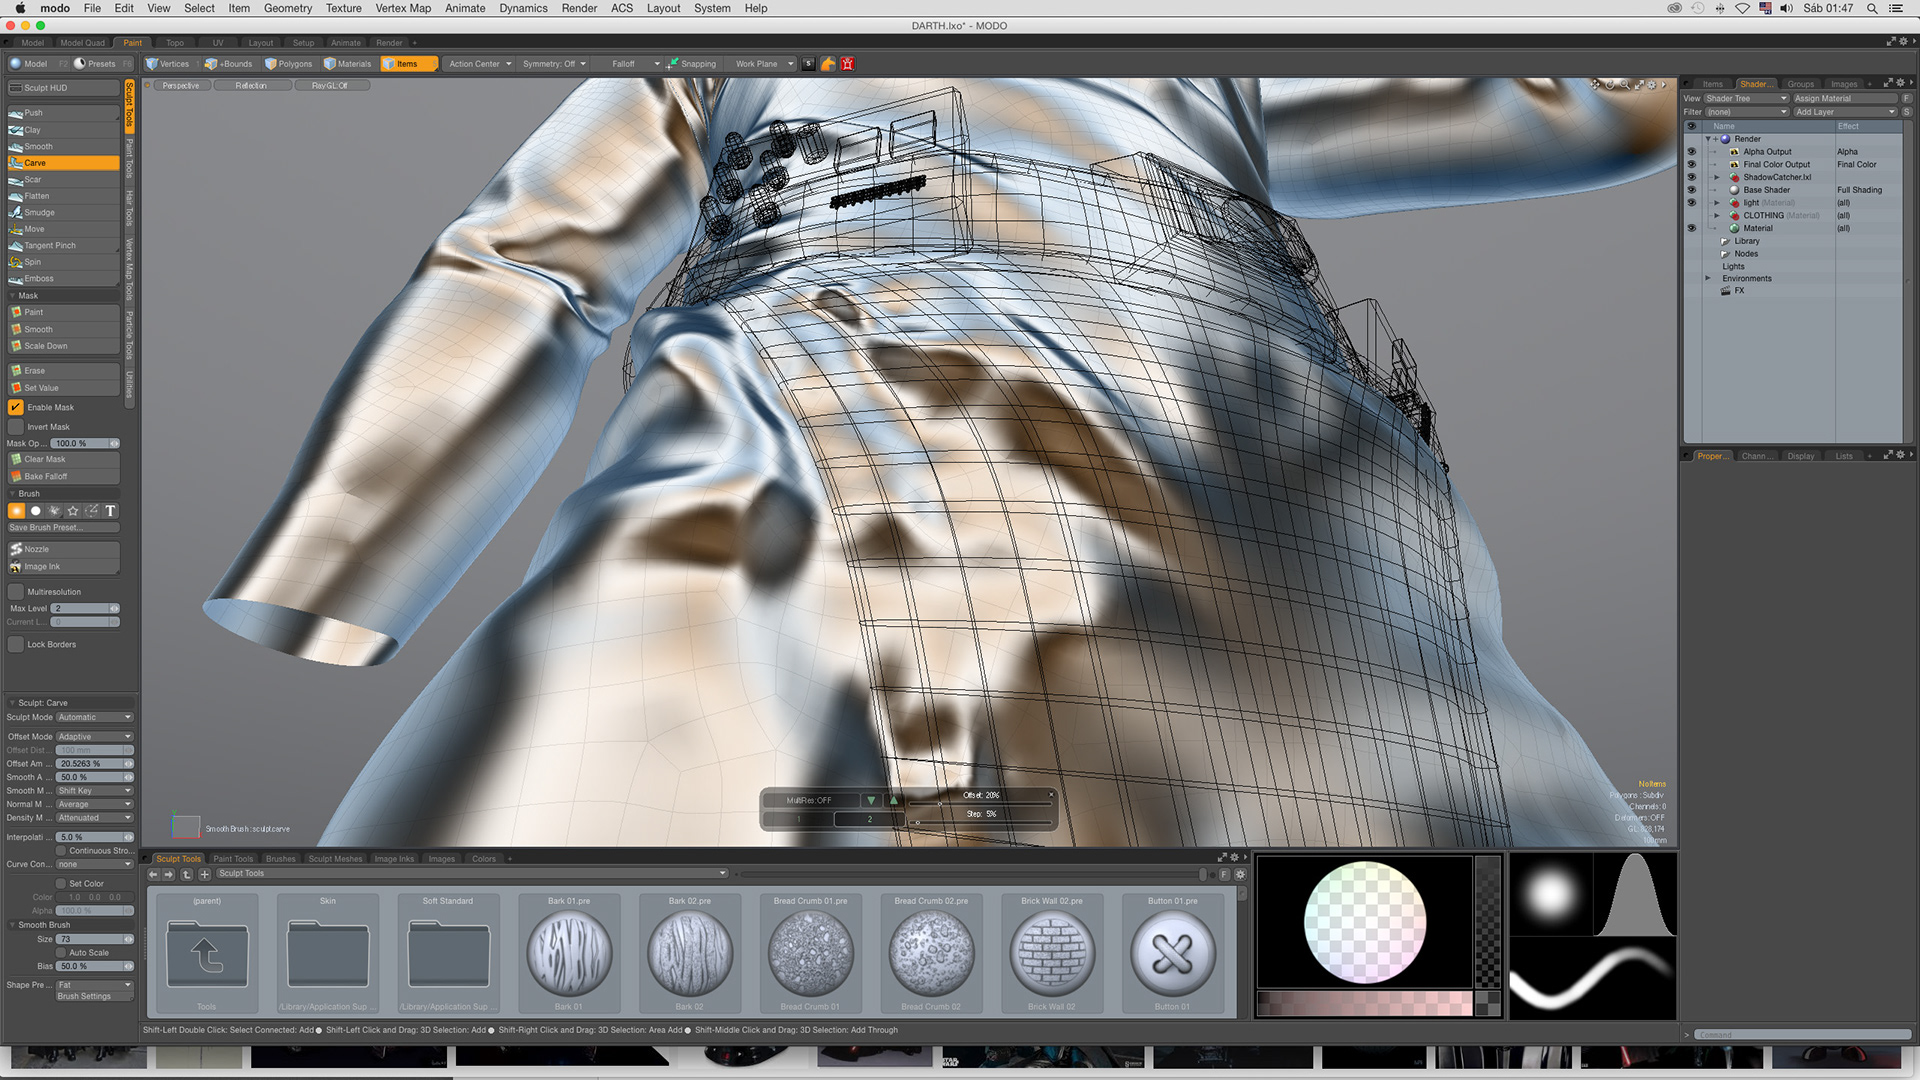Expand the Environments tree item

[1708, 279]
